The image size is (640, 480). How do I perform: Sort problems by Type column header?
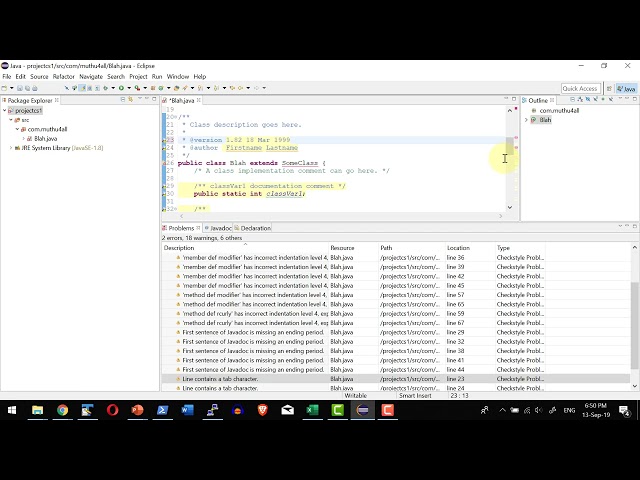[520, 247]
